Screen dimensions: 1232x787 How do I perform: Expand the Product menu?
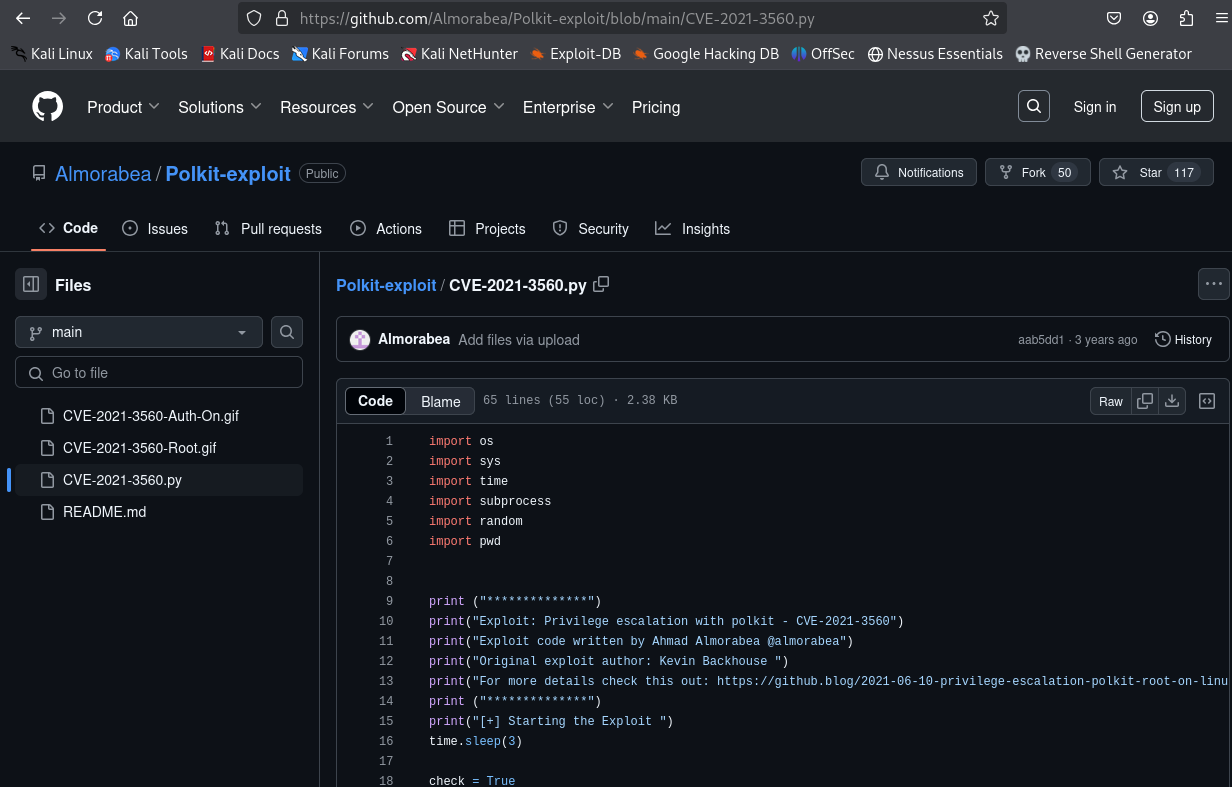123,107
